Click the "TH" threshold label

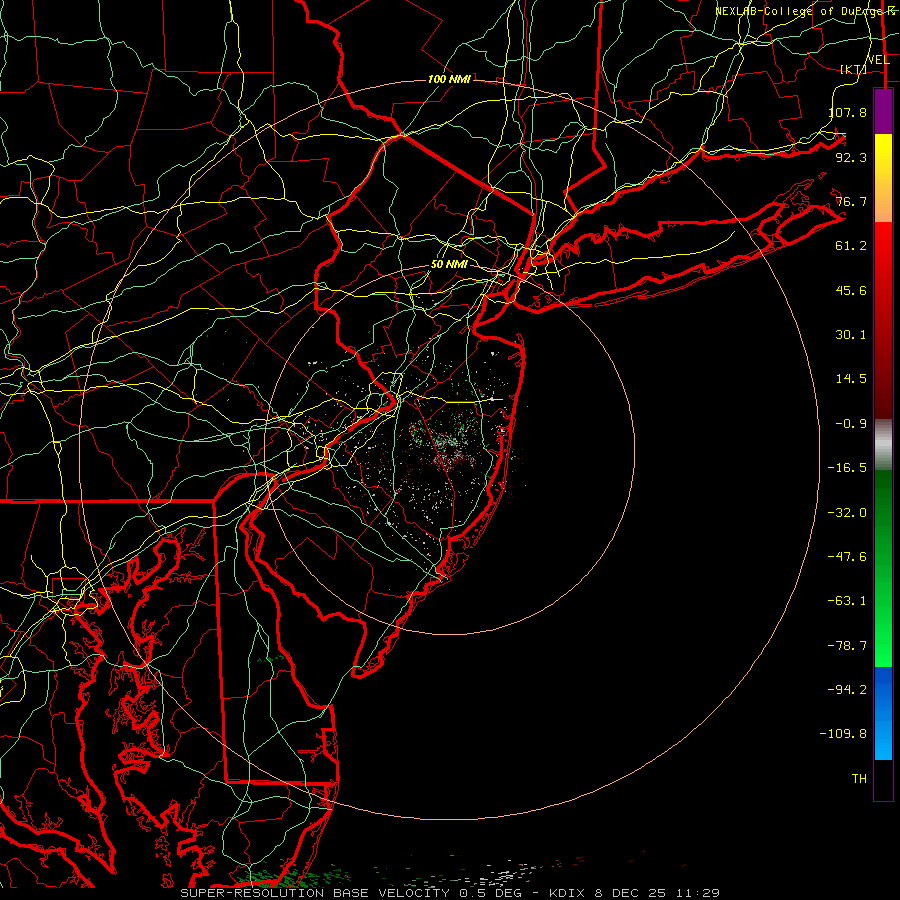click(x=859, y=779)
